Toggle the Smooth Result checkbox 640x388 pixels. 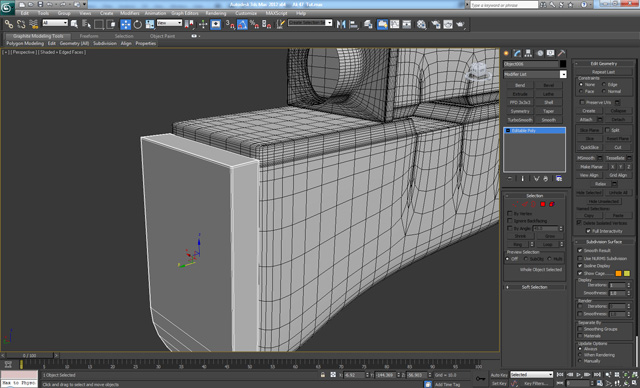click(580, 251)
